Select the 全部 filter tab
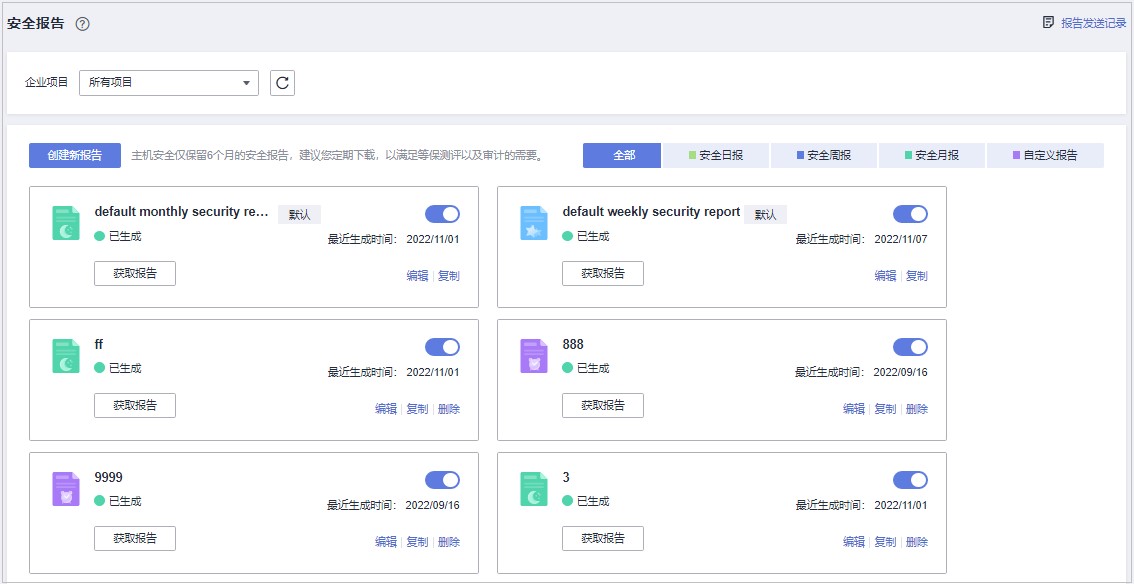This screenshot has width=1134, height=584. click(x=621, y=155)
